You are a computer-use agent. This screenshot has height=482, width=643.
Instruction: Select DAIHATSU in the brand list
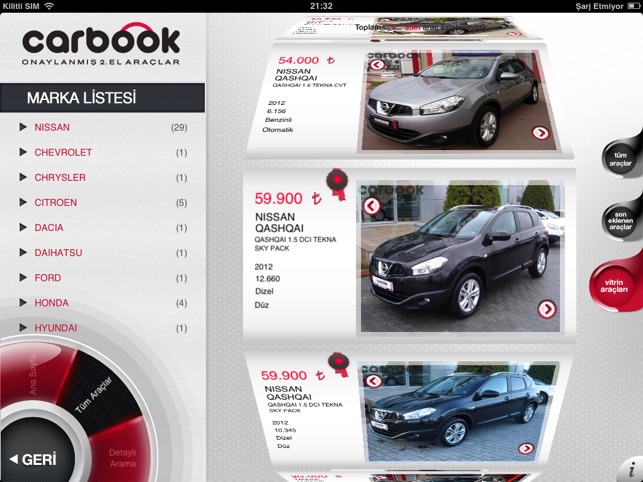58,253
